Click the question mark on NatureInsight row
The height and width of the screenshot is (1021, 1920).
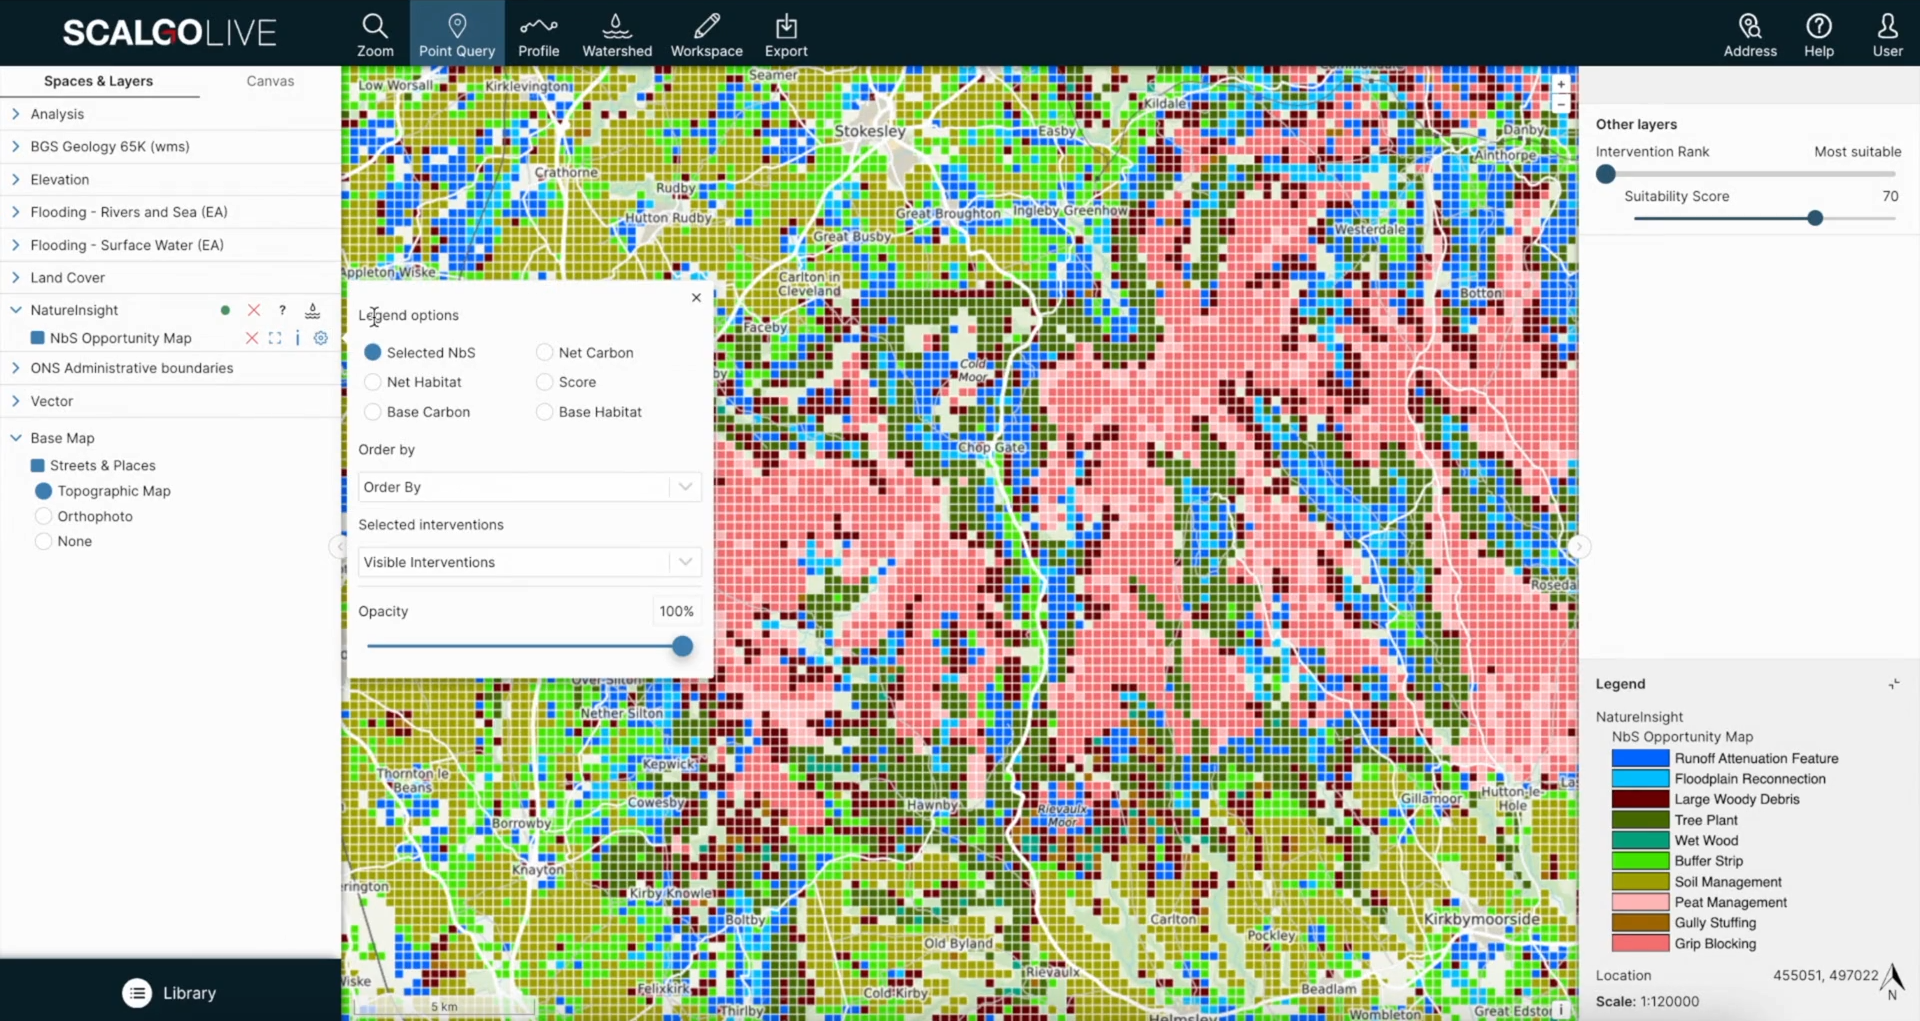pyautogui.click(x=283, y=310)
